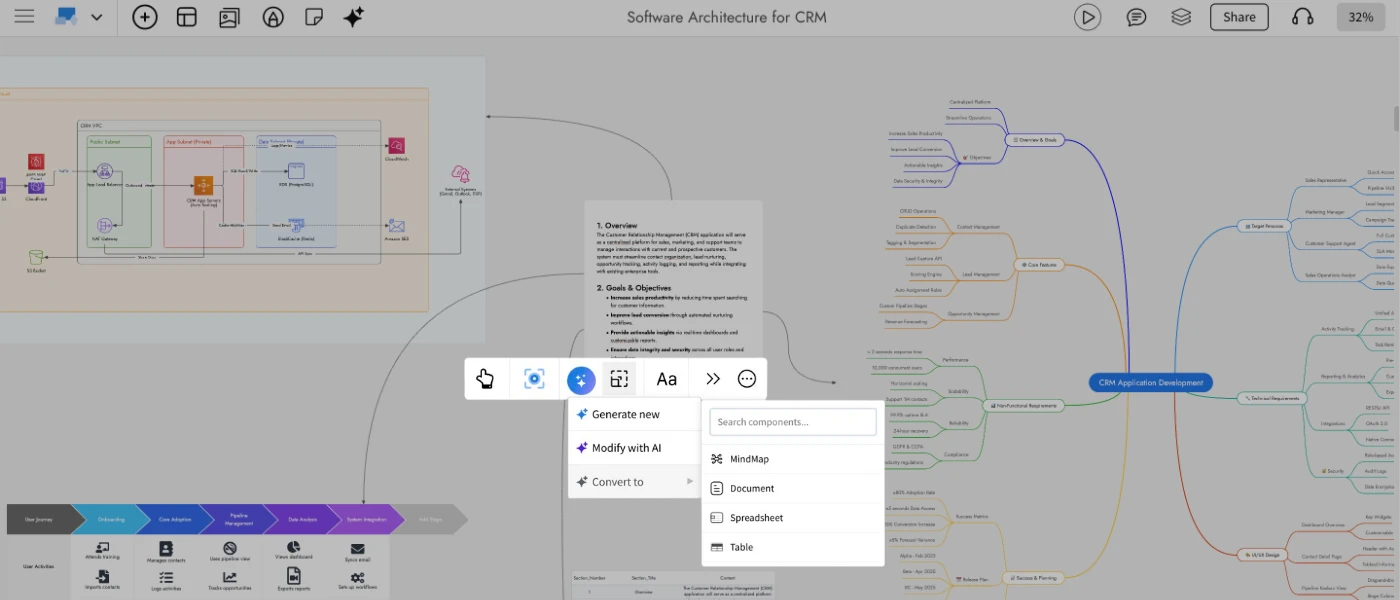Open the AI sparkle assistant in top toolbar
The height and width of the screenshot is (600, 1400).
click(x=355, y=17)
